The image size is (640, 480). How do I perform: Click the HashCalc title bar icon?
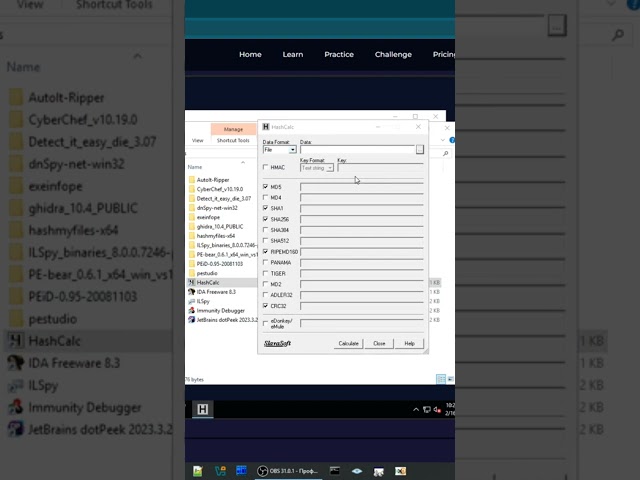[266, 127]
